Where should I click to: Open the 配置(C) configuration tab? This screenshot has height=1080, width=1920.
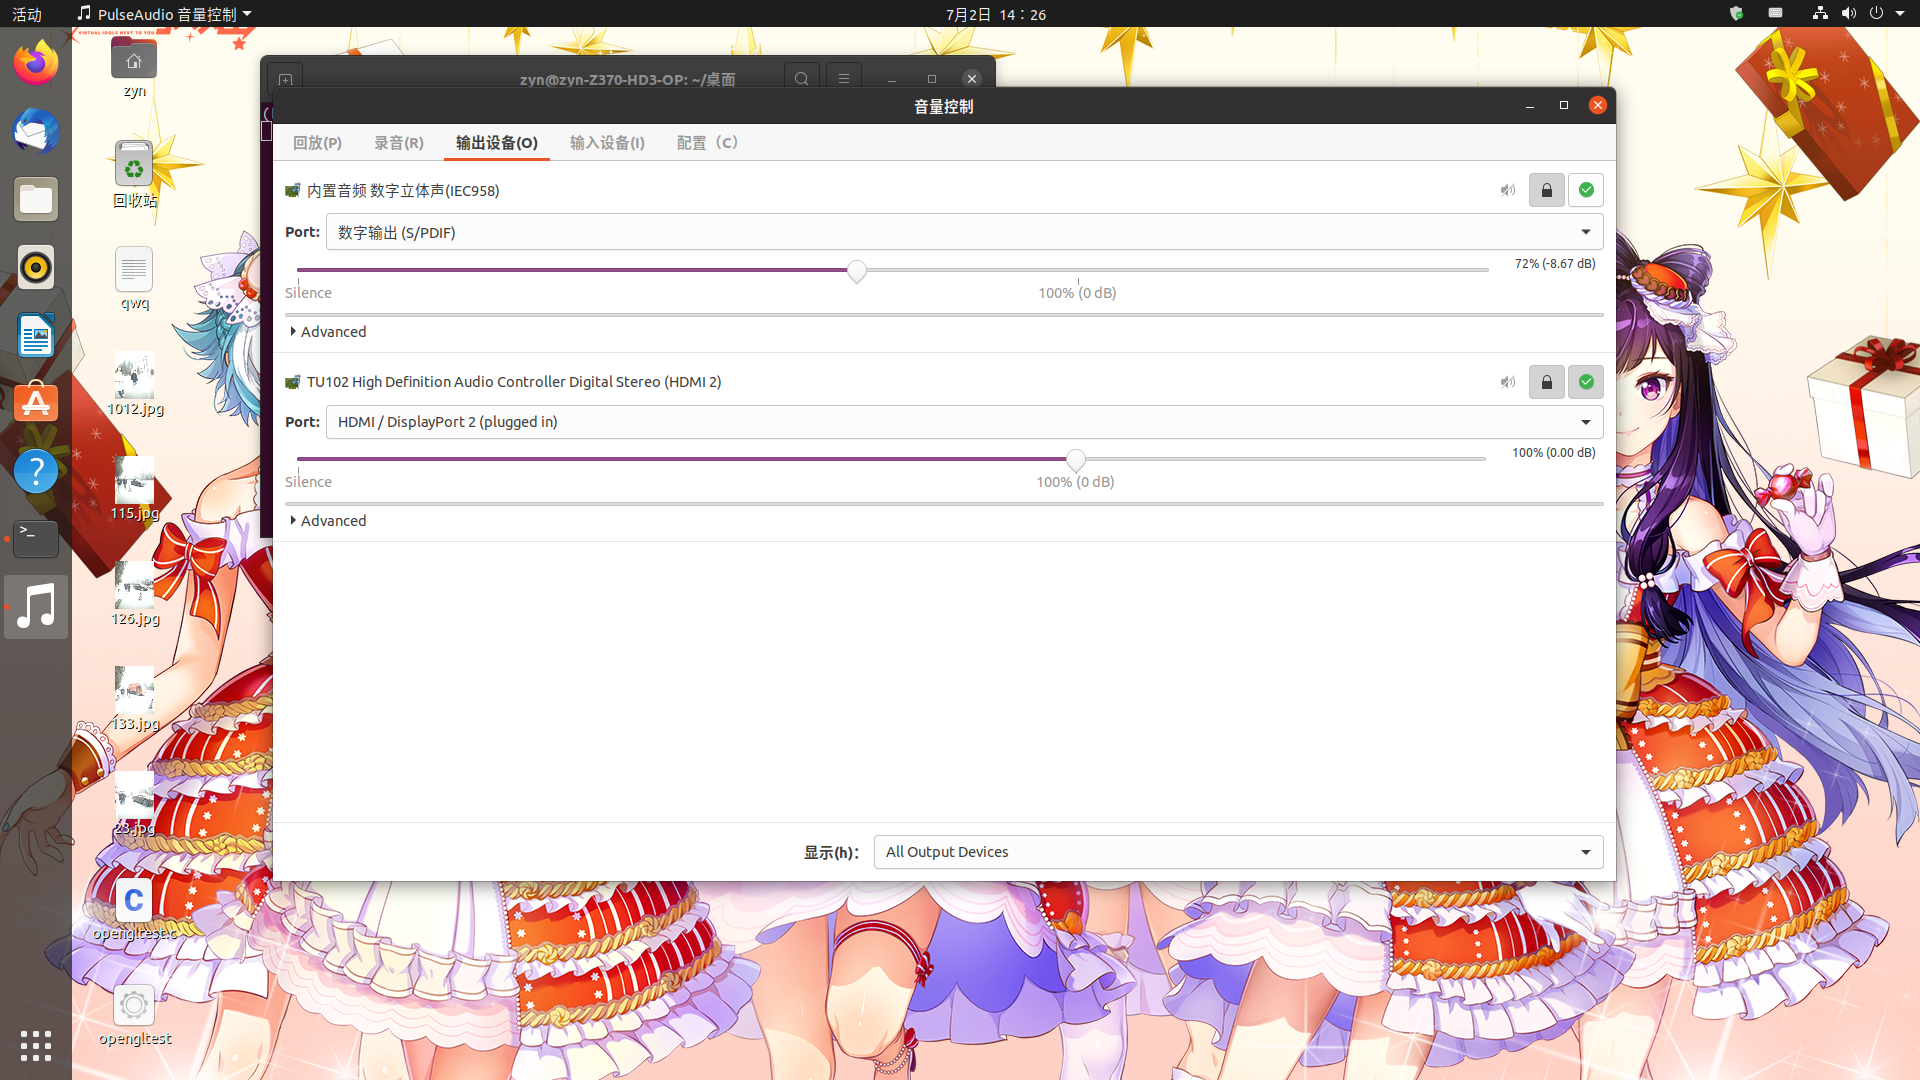pos(707,143)
